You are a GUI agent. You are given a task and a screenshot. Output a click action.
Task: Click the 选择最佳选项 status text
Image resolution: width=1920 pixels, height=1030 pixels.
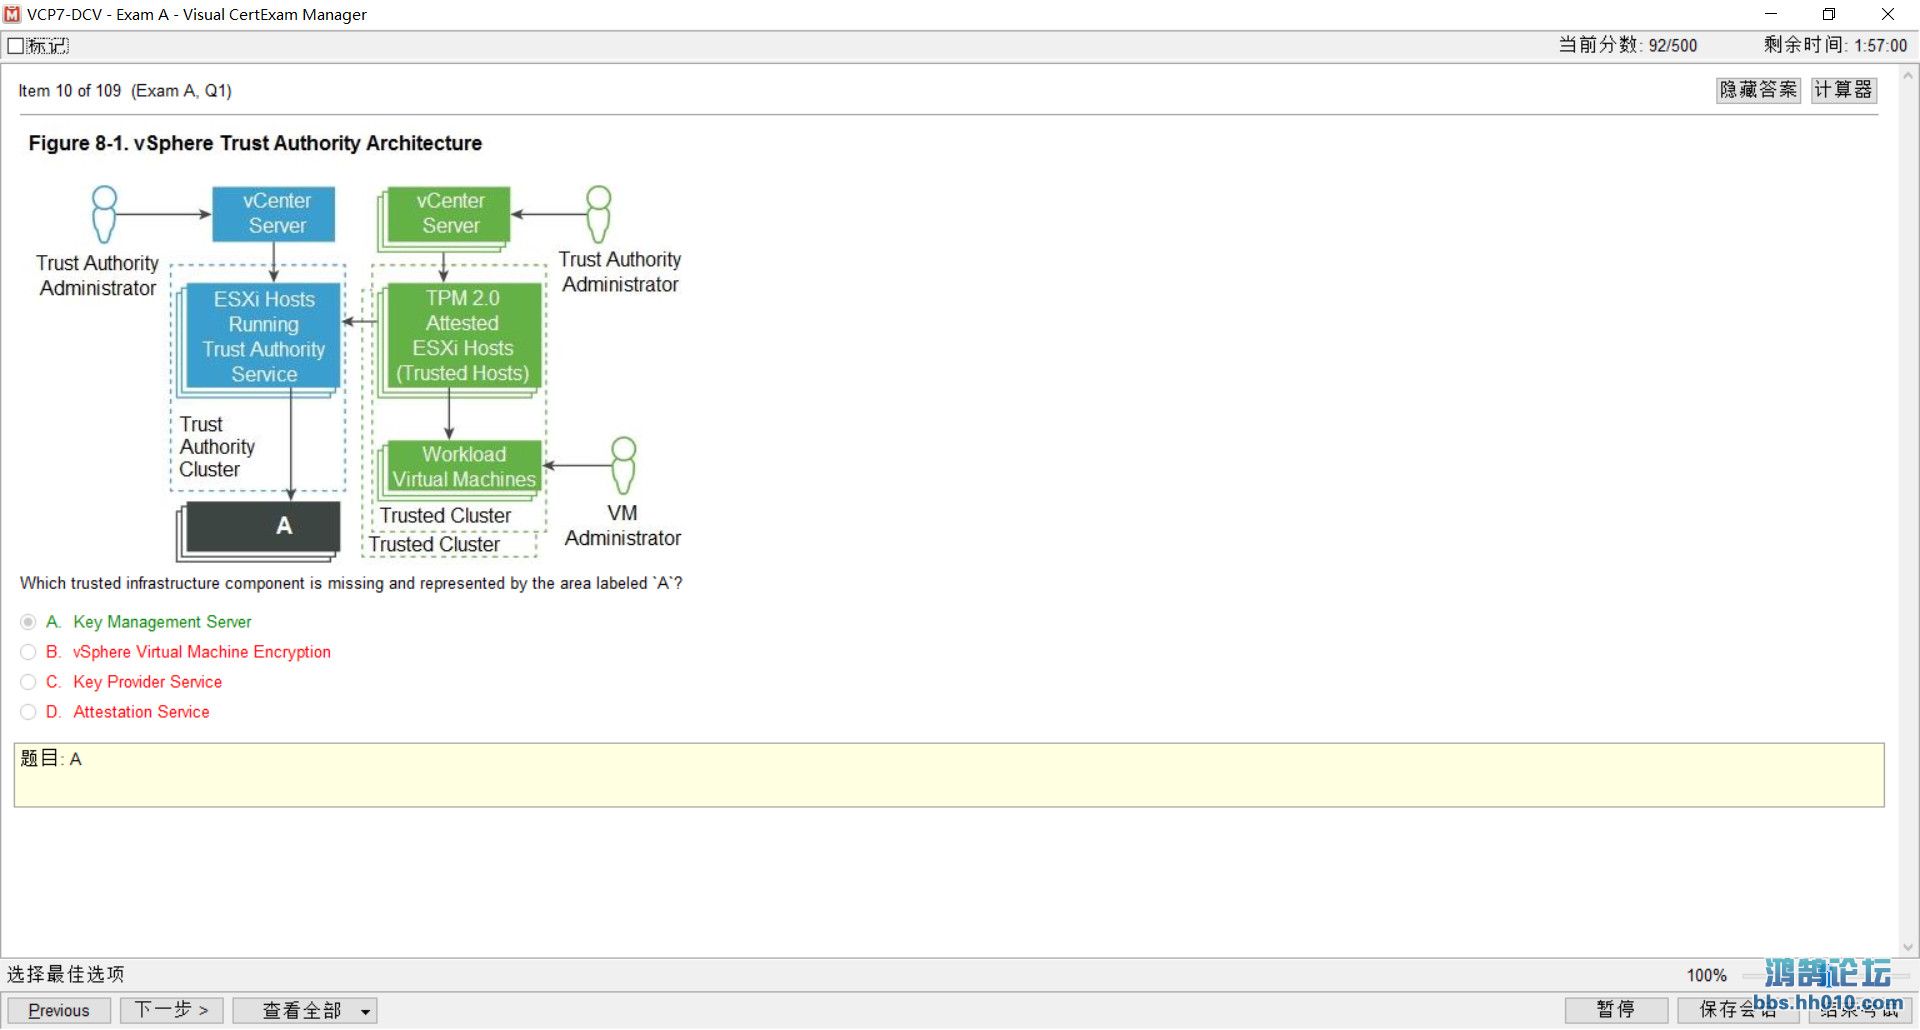click(66, 974)
